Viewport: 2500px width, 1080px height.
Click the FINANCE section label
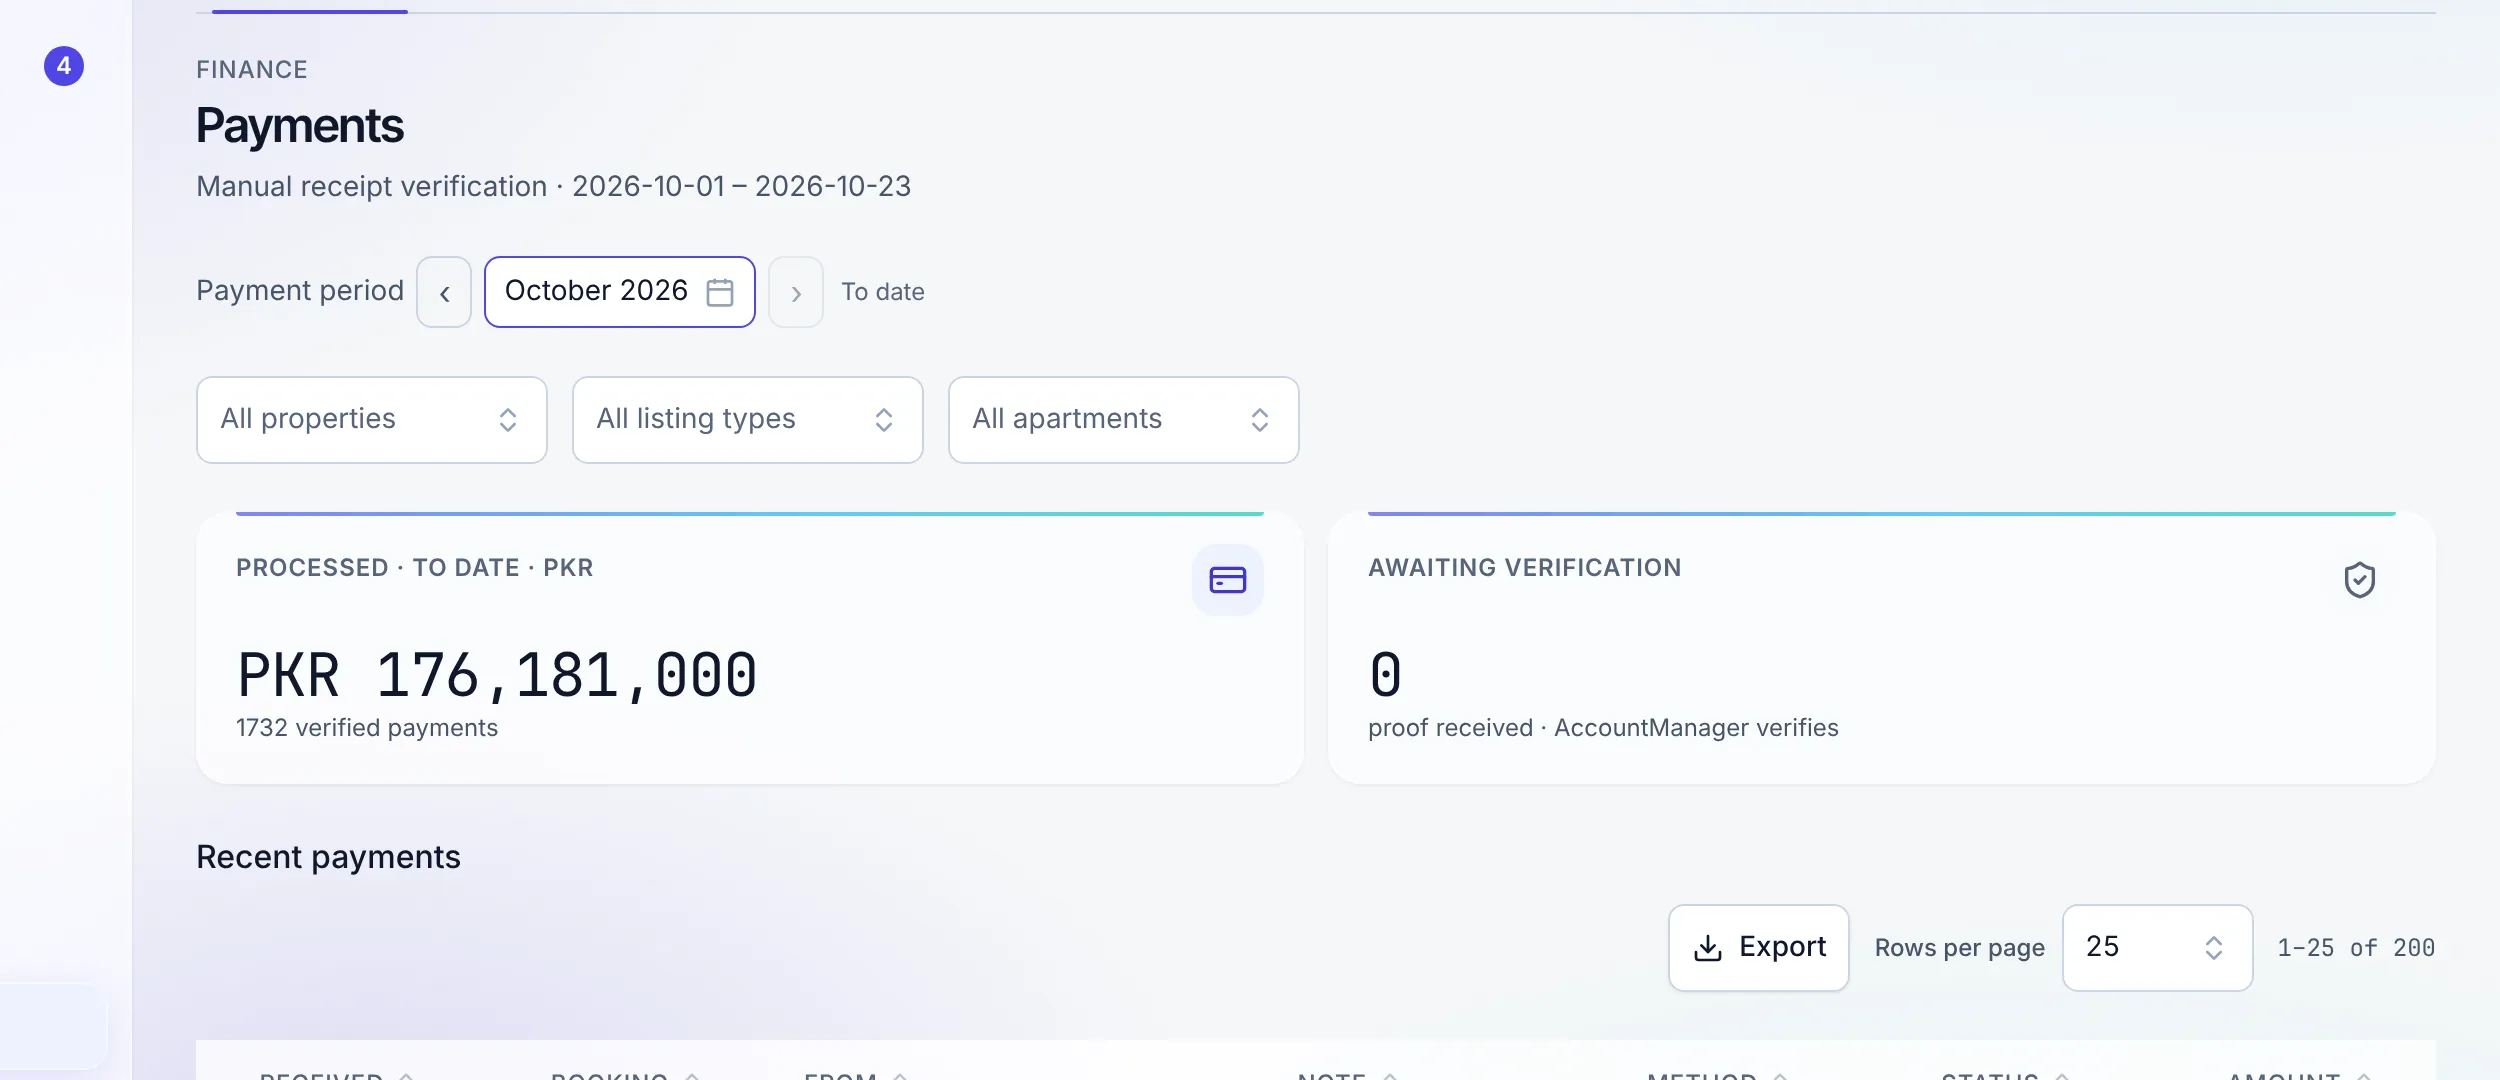click(x=252, y=70)
